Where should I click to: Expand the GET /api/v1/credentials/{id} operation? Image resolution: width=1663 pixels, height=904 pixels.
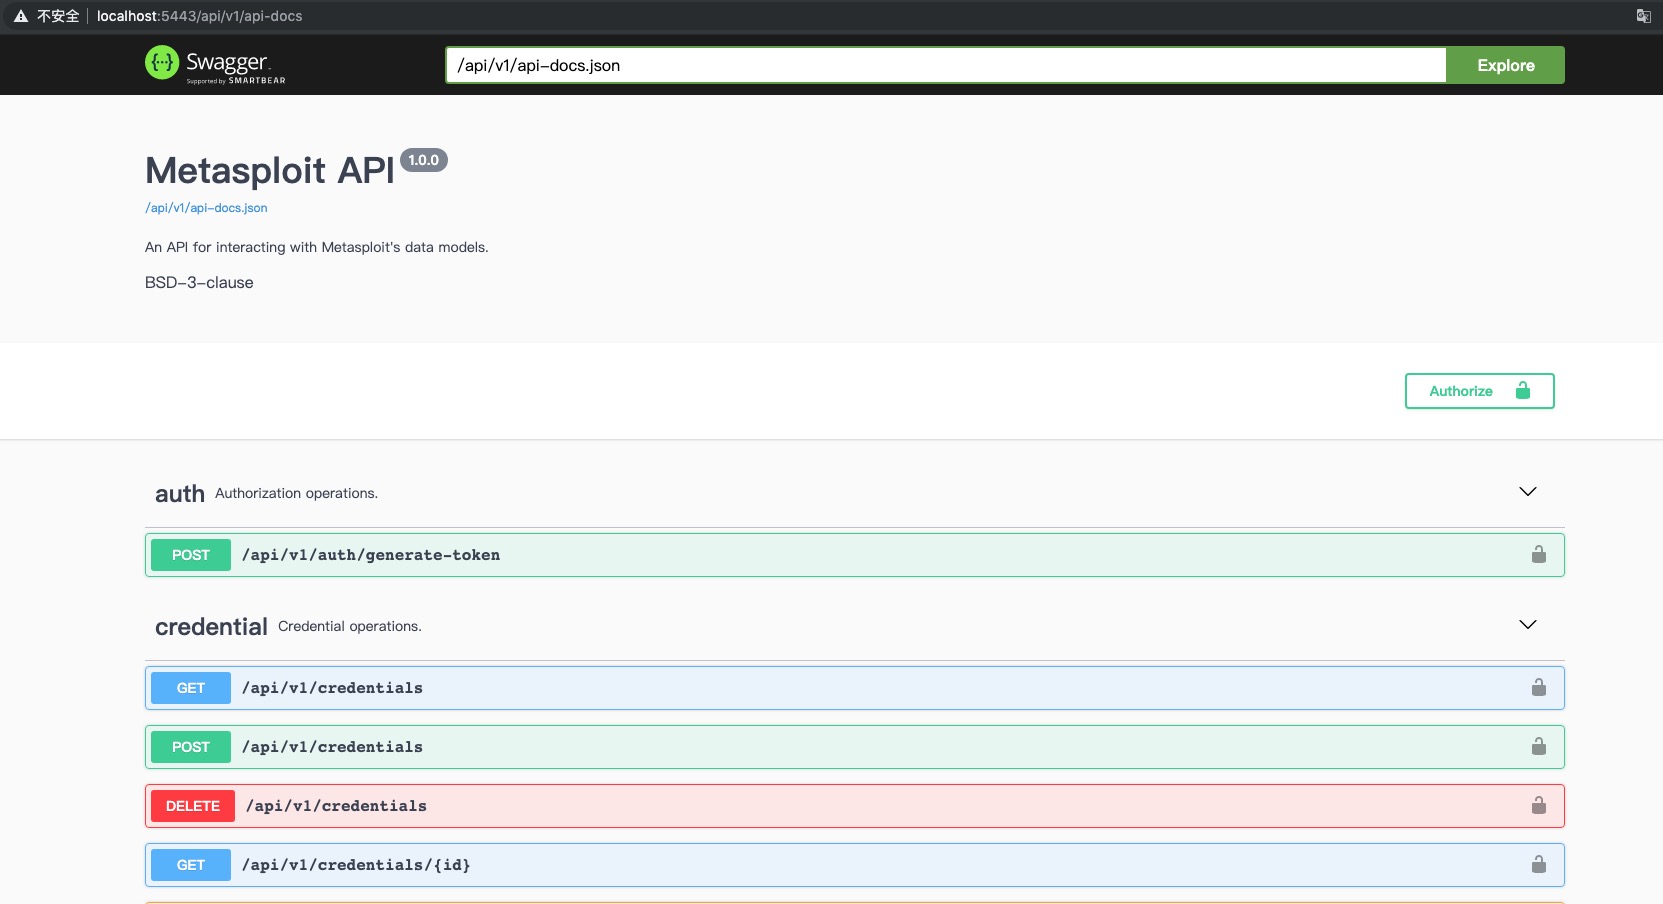pos(855,865)
